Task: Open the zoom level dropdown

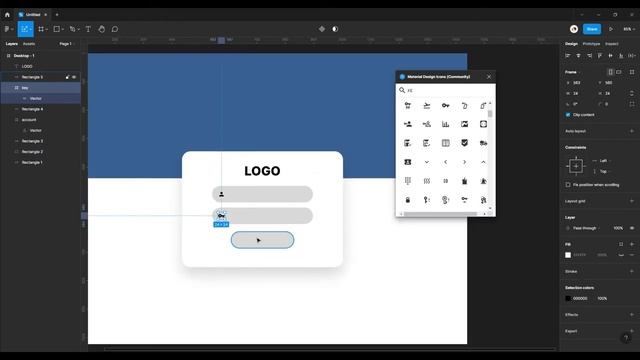Action: (628, 29)
